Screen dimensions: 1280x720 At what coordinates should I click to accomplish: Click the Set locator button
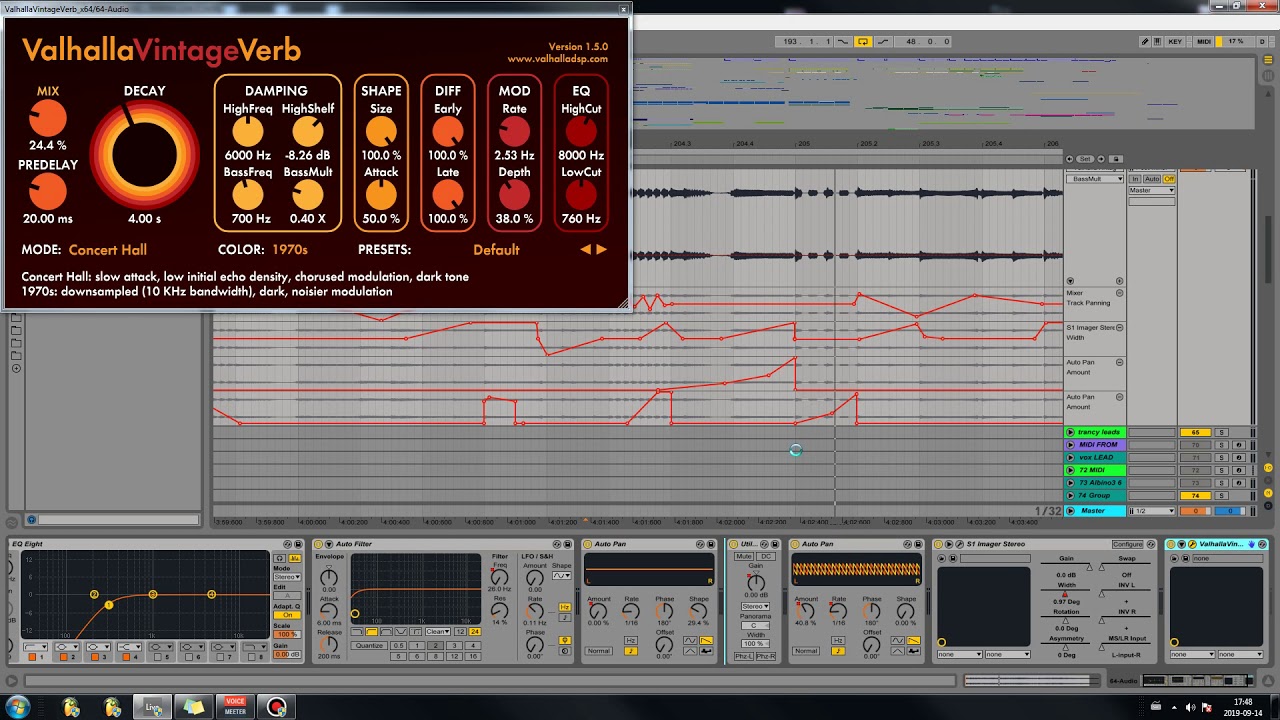click(x=1085, y=159)
